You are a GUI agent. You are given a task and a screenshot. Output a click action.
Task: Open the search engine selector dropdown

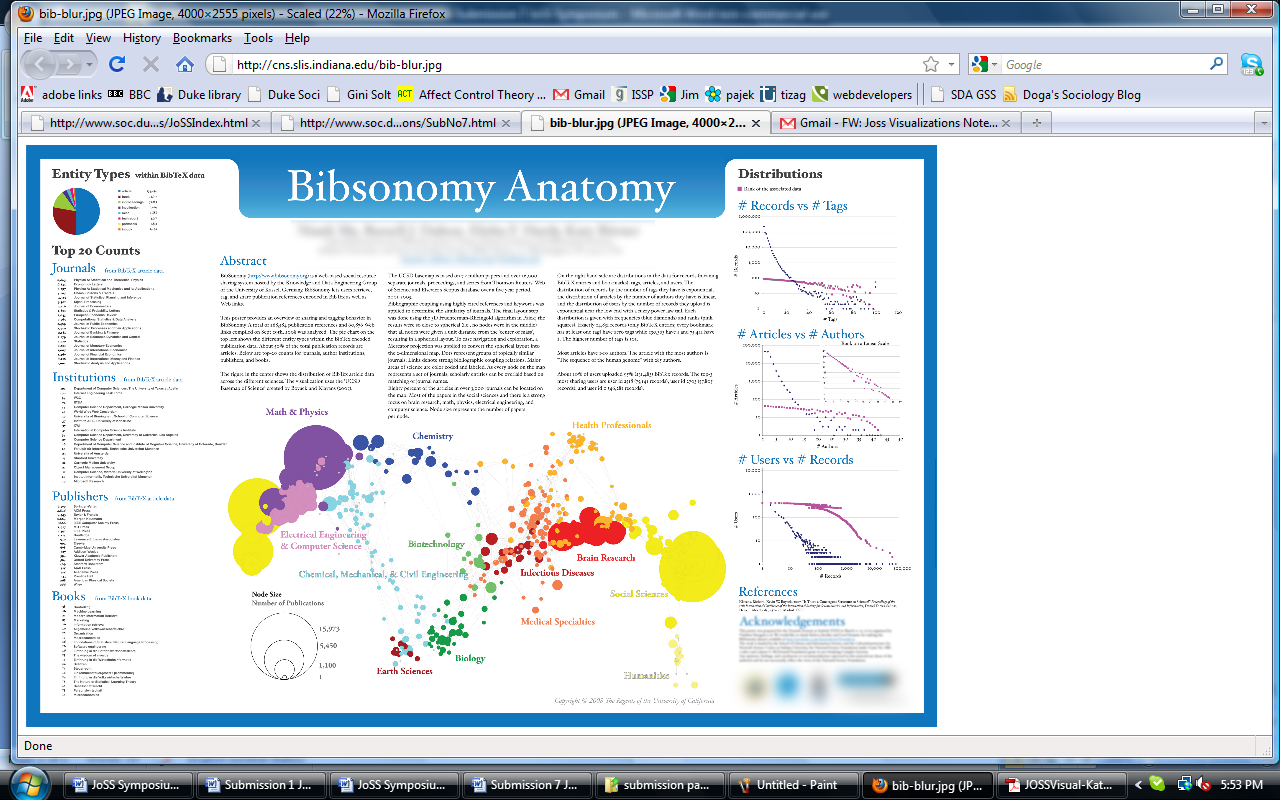tap(985, 64)
